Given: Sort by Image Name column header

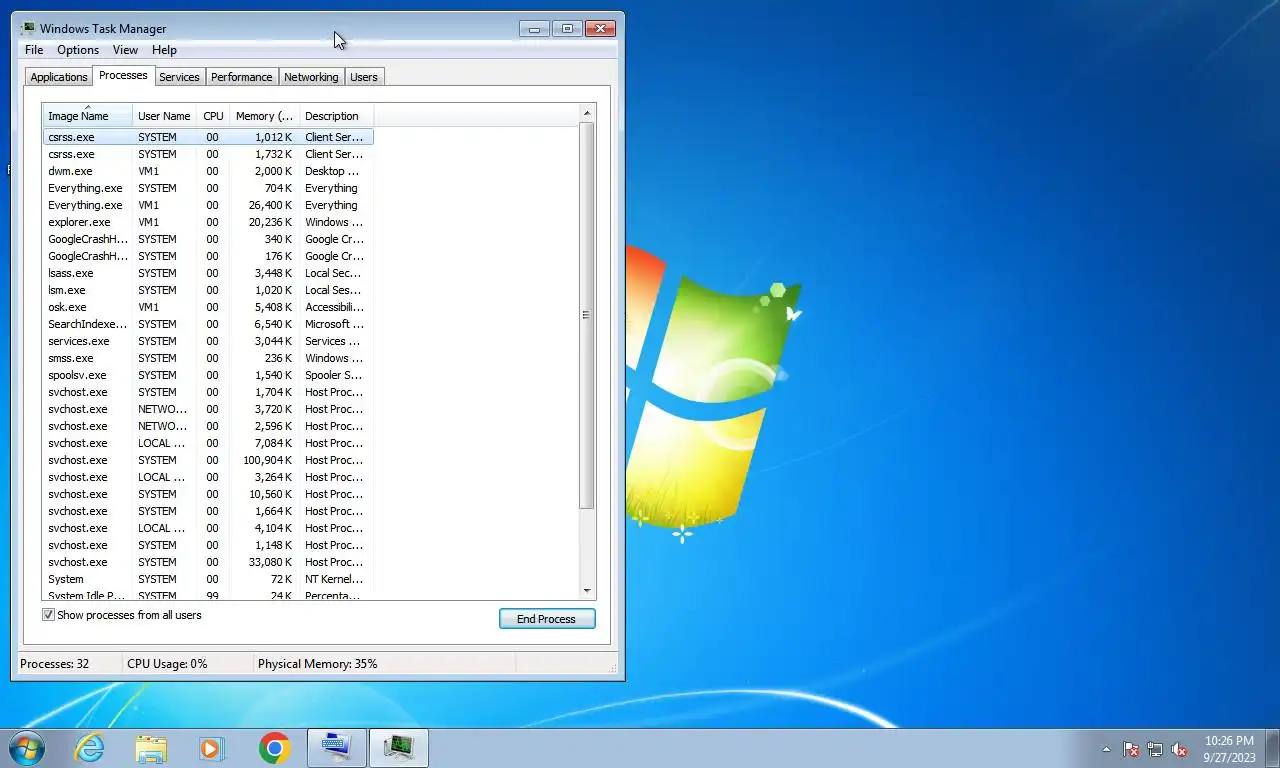Looking at the screenshot, I should [x=87, y=116].
